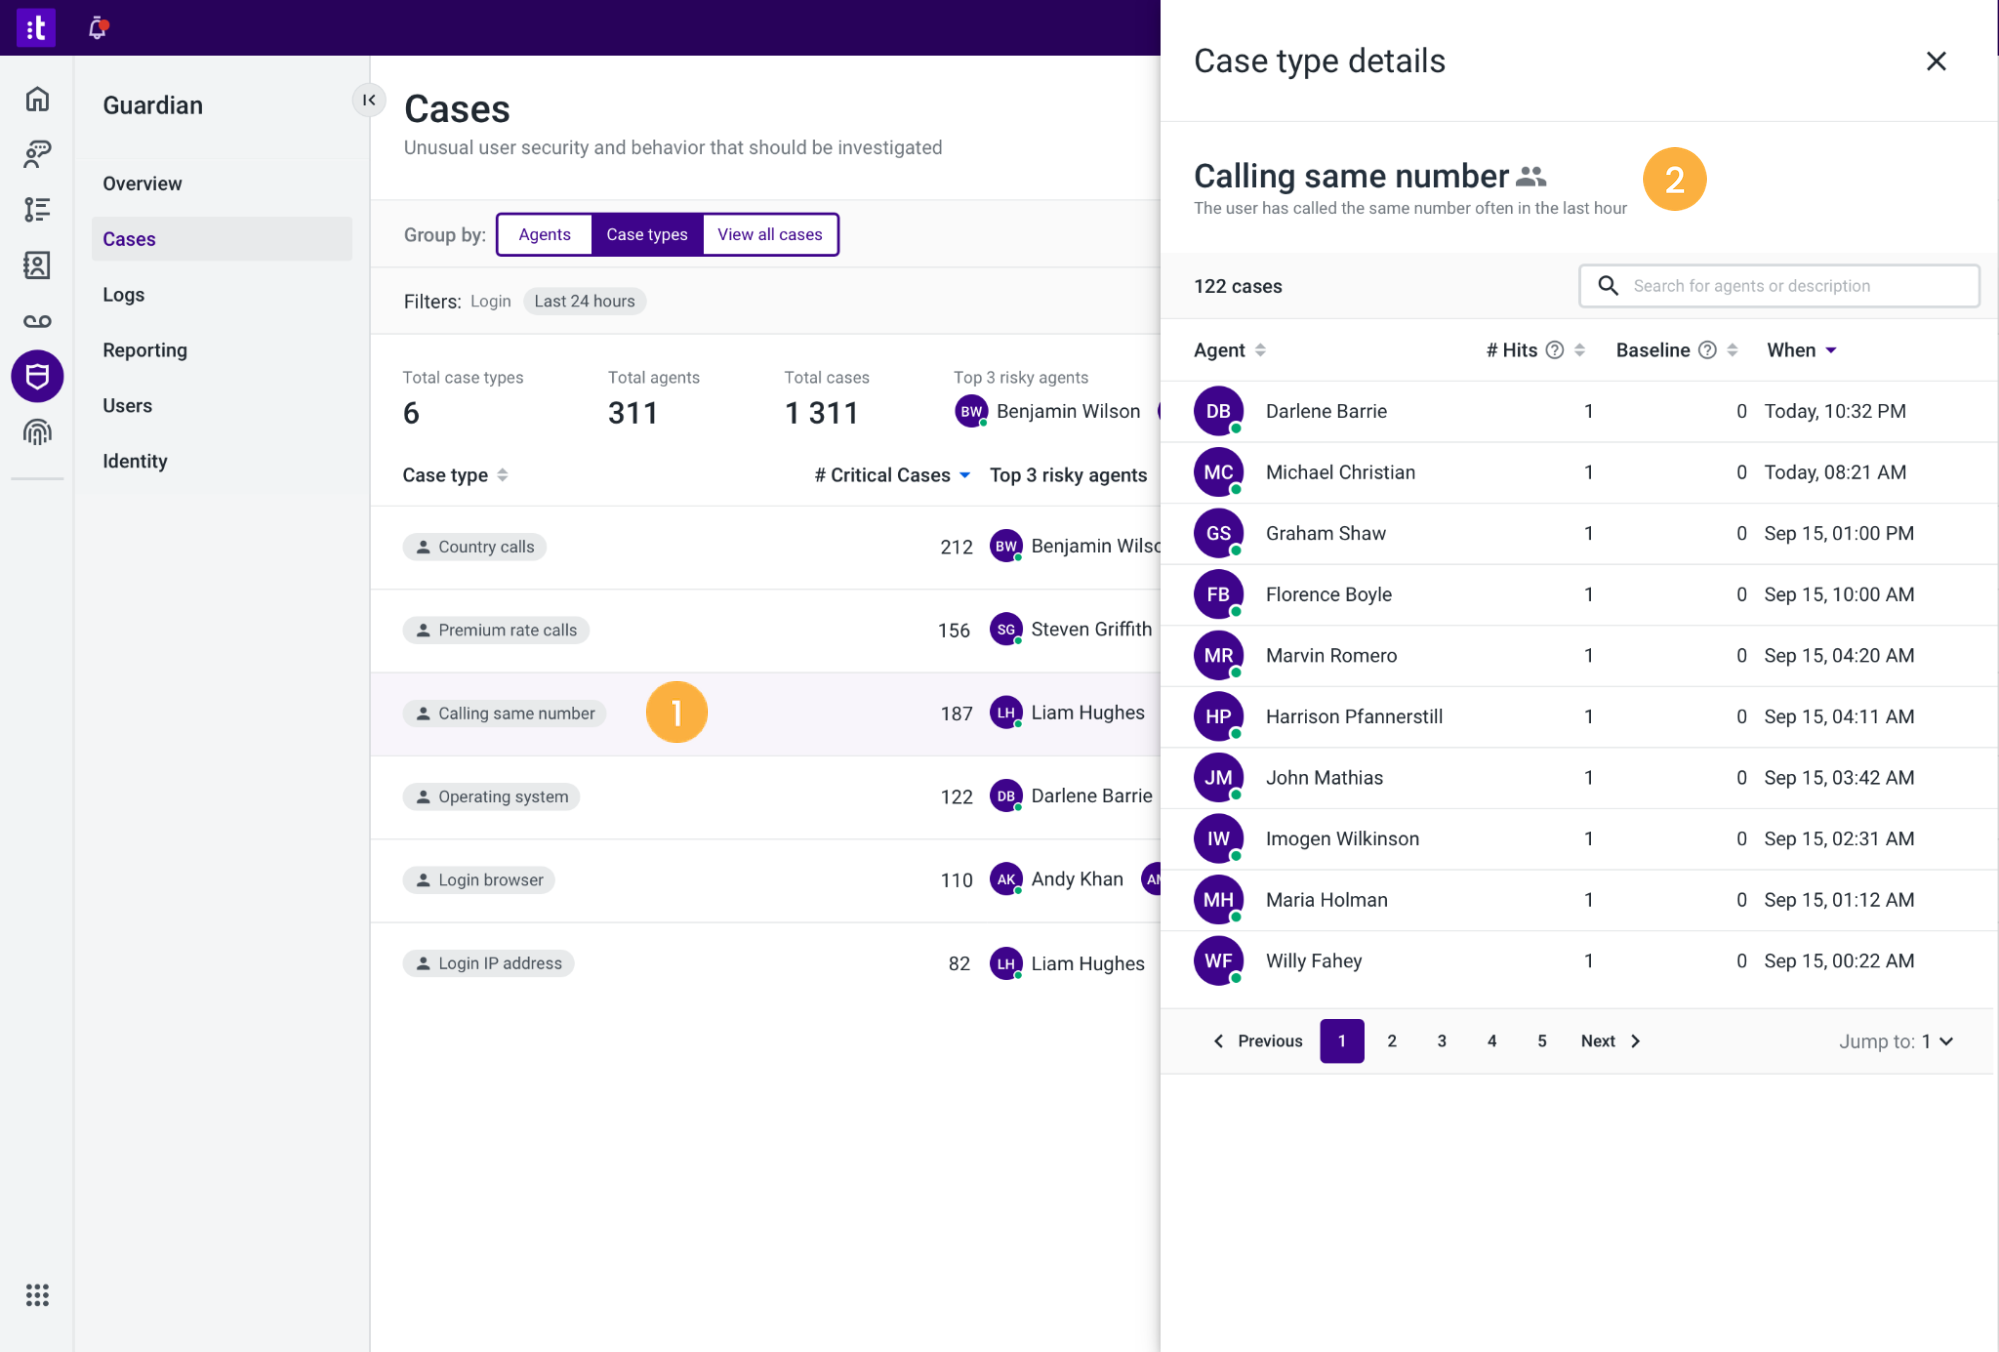Open the Country calls case type
The width and height of the screenshot is (1999, 1352).
(474, 546)
